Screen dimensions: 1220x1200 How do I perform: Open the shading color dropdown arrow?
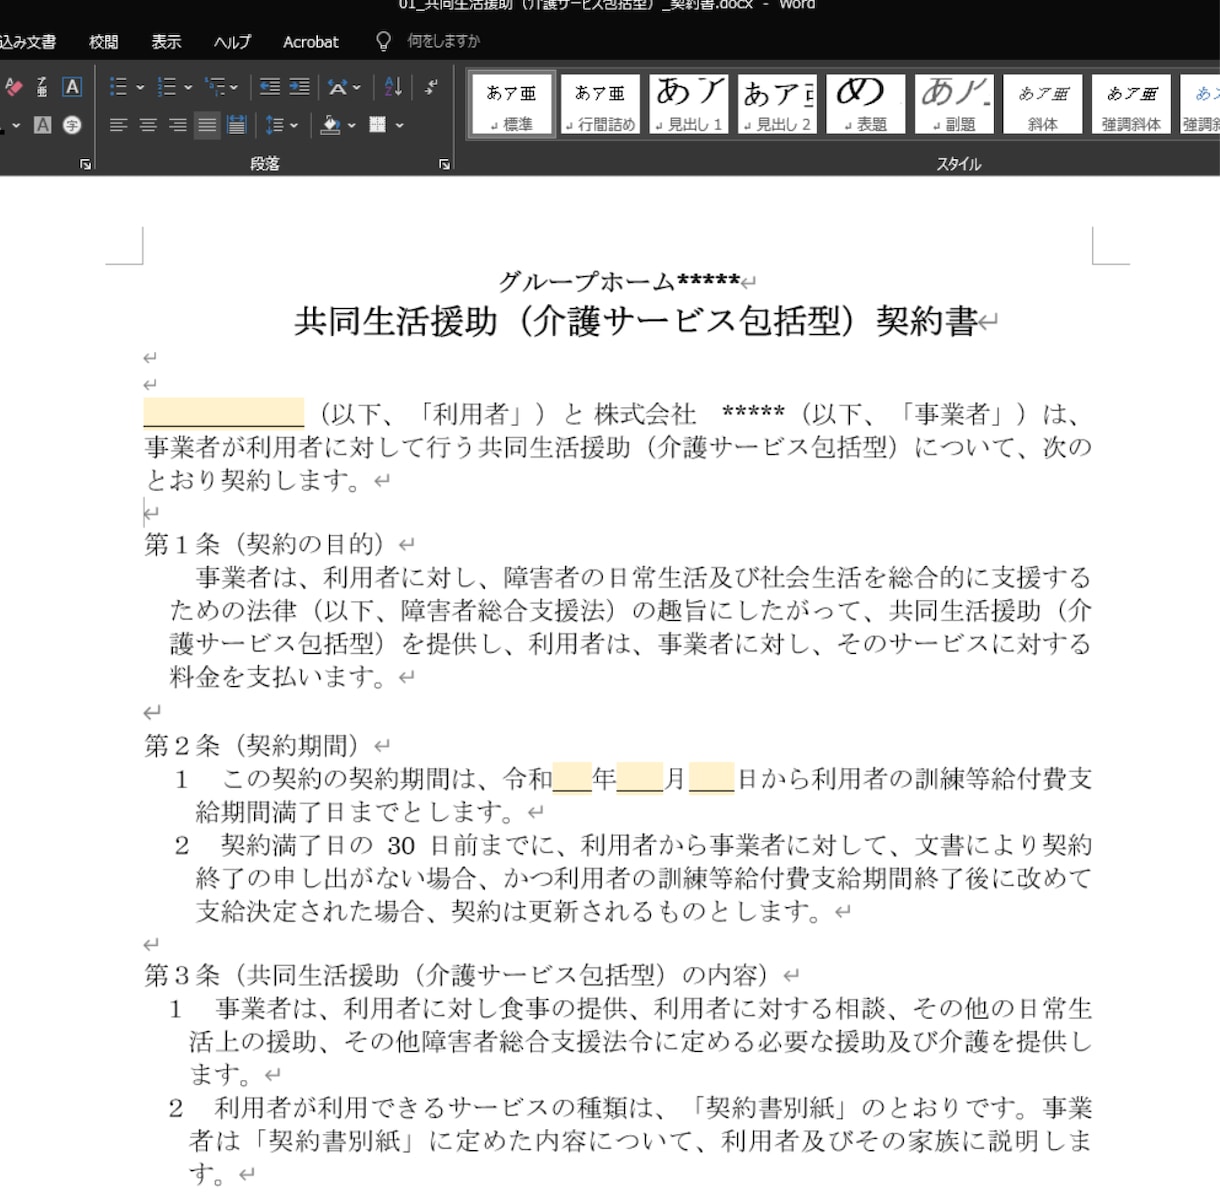point(351,125)
